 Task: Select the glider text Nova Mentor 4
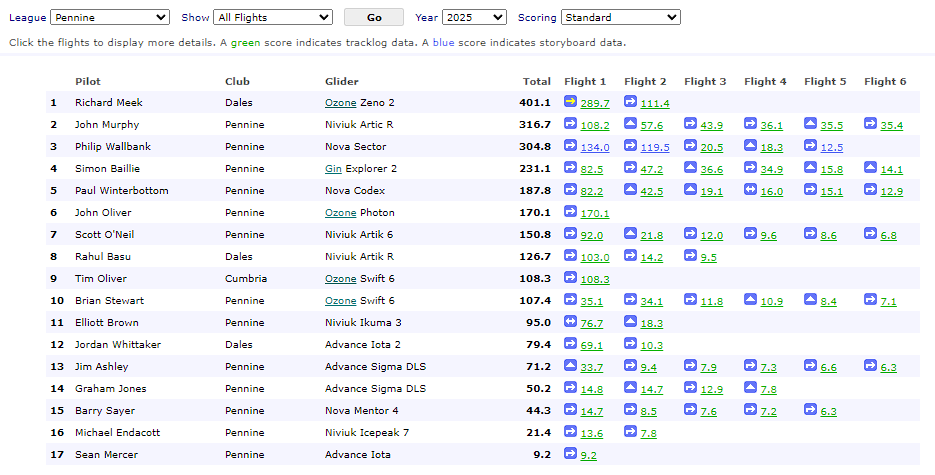click(x=361, y=411)
